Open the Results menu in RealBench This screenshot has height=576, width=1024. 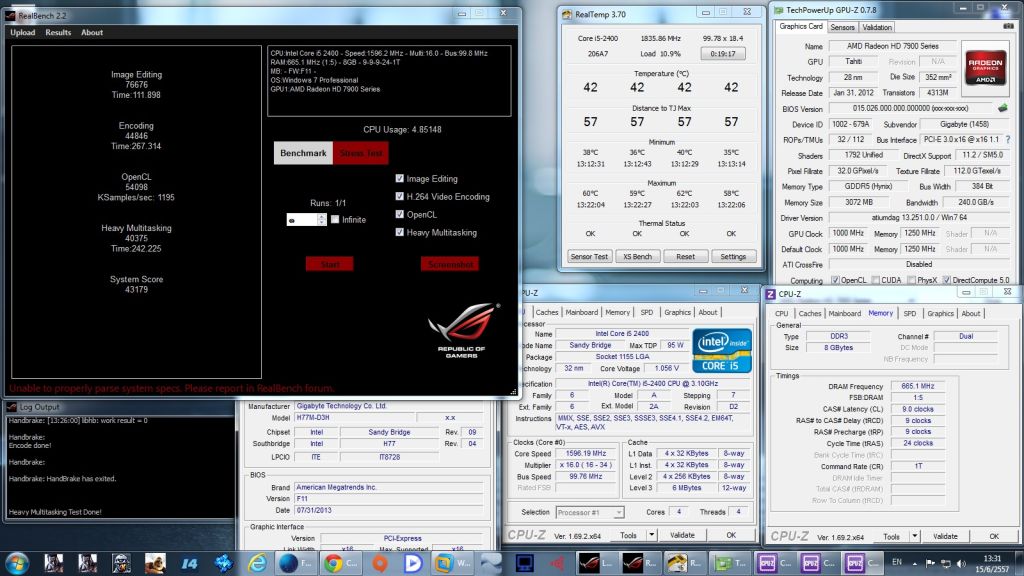point(58,32)
